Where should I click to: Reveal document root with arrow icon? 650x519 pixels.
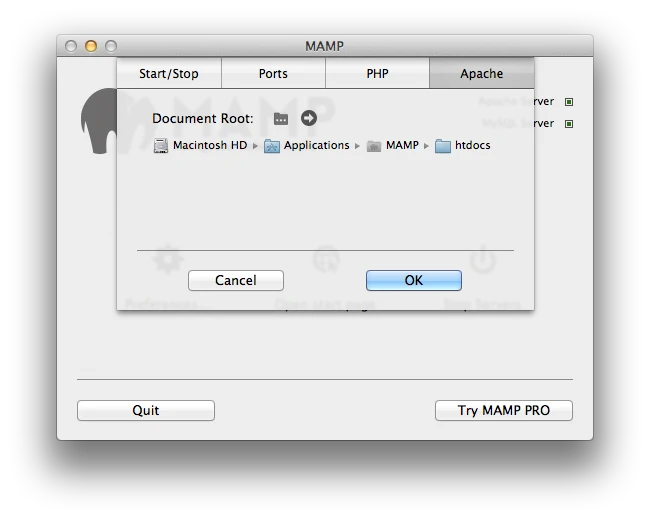(x=309, y=118)
